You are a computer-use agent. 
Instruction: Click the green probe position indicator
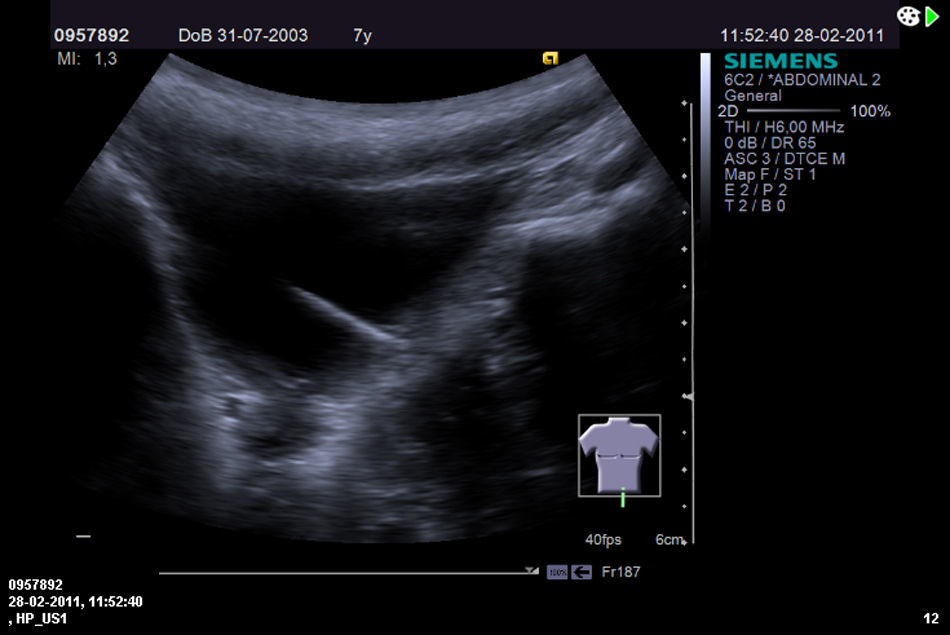(x=622, y=497)
